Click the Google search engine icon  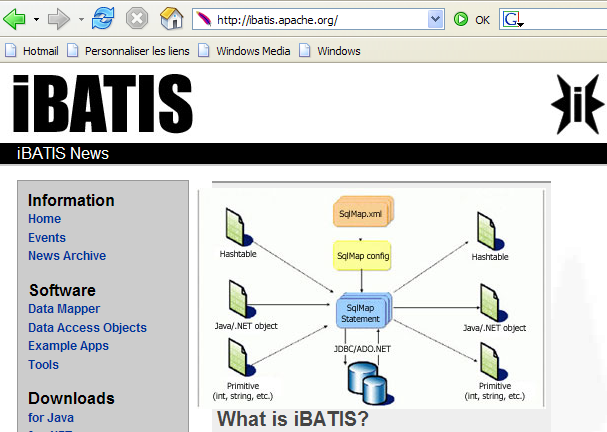coord(512,19)
